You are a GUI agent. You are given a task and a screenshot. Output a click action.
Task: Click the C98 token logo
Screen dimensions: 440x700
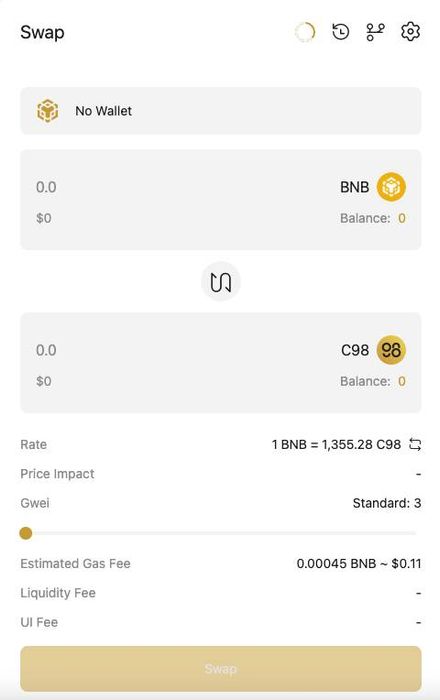391,350
